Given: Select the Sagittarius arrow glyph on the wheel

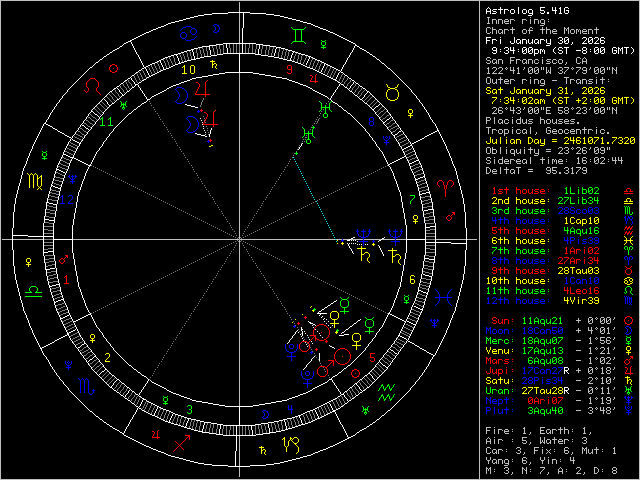Looking at the screenshot, I should 181,441.
